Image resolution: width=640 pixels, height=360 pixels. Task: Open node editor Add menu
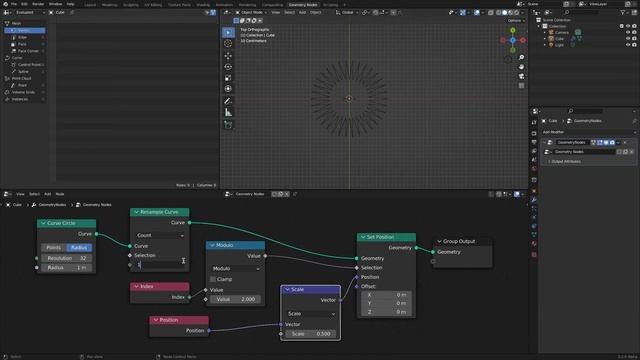(x=48, y=194)
